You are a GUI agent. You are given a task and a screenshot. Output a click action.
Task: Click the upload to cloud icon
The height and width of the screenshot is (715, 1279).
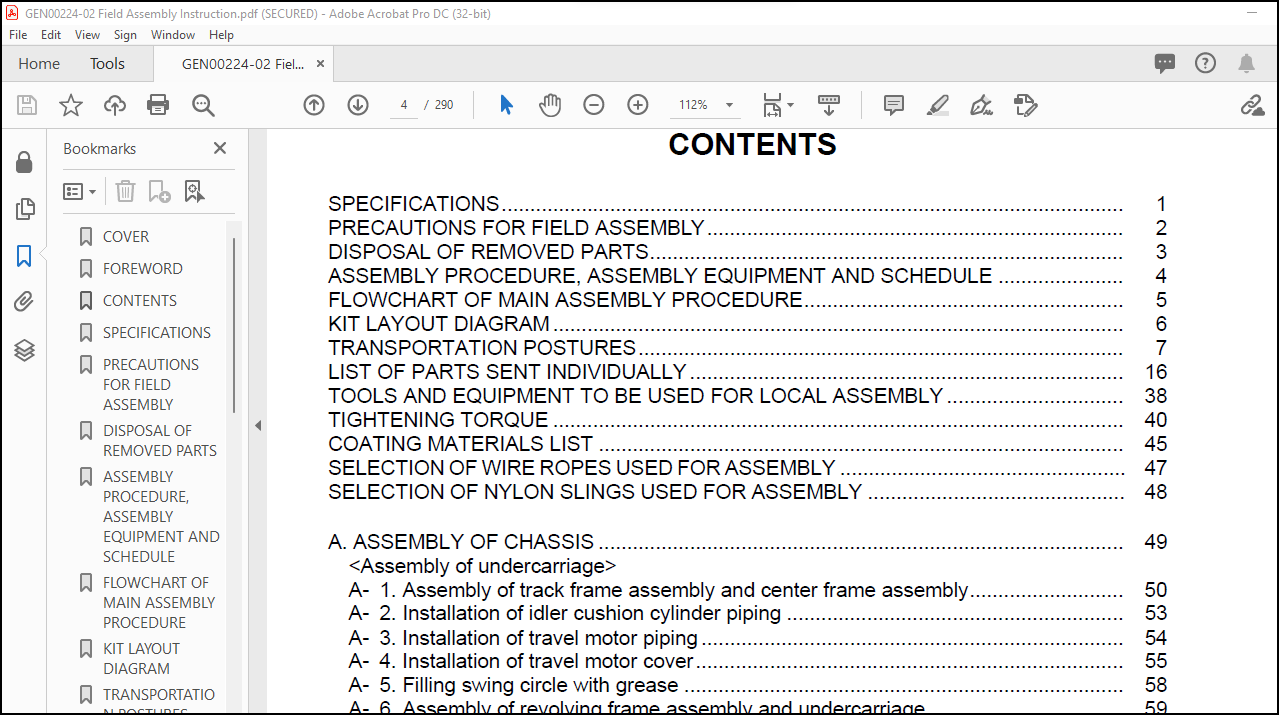115,105
